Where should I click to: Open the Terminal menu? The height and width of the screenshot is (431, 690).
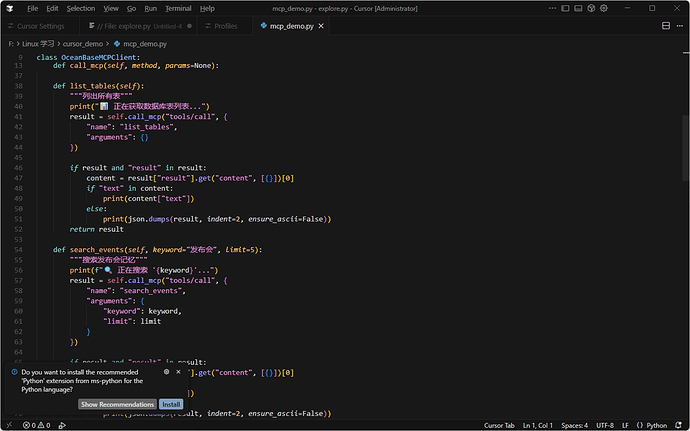178,8
